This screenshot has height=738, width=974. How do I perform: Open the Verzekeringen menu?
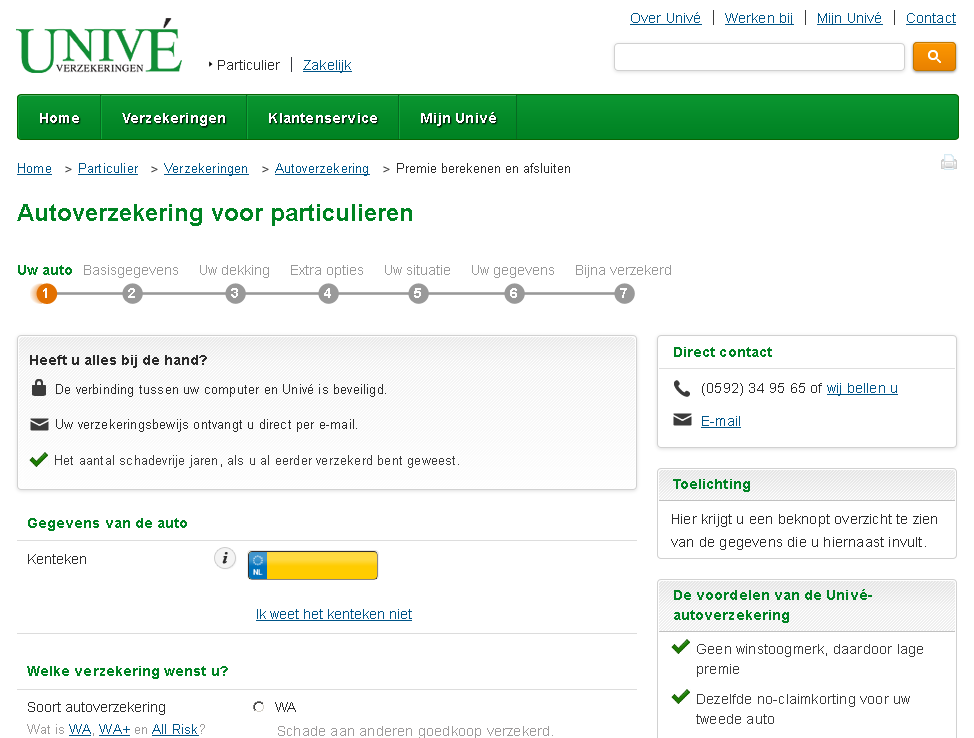(174, 118)
